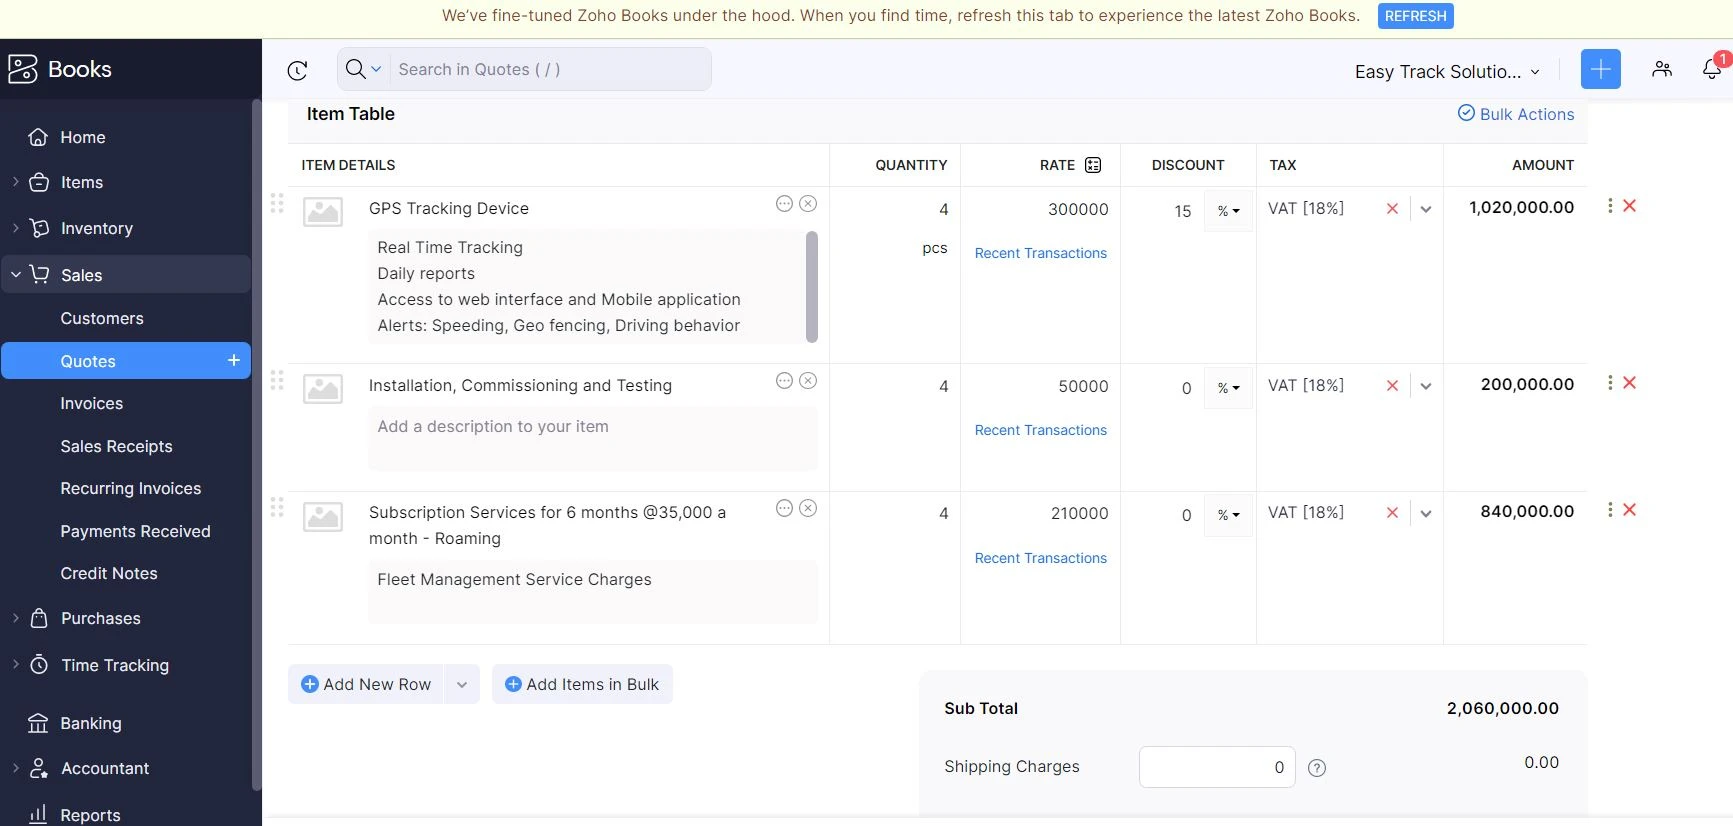Go to Customers in the sidebar
1733x826 pixels.
(102, 319)
